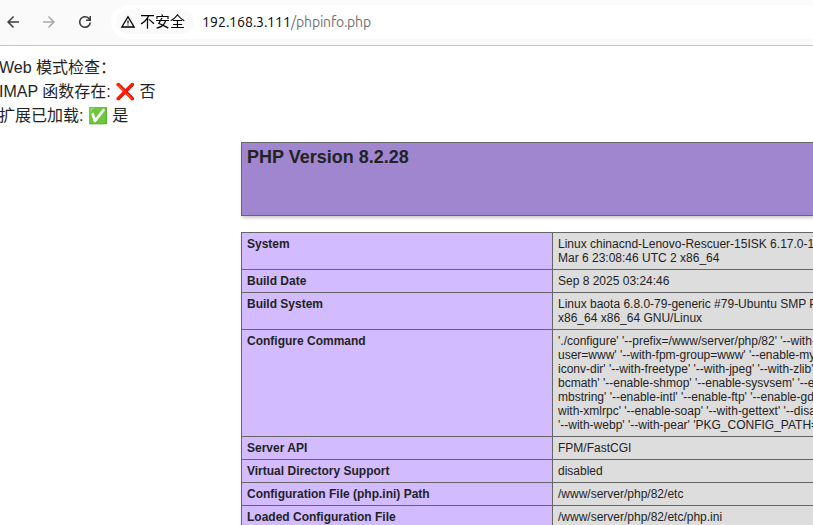Click the Build Date value Sep 8 2025
Viewport: 813px width, 525px height.
613,281
